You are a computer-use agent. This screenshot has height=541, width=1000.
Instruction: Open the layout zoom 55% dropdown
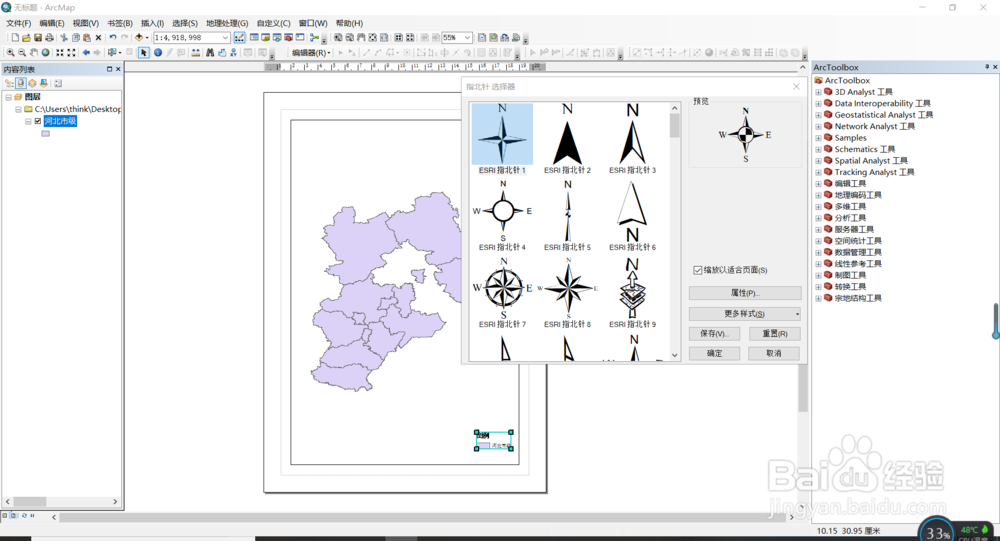[x=467, y=38]
